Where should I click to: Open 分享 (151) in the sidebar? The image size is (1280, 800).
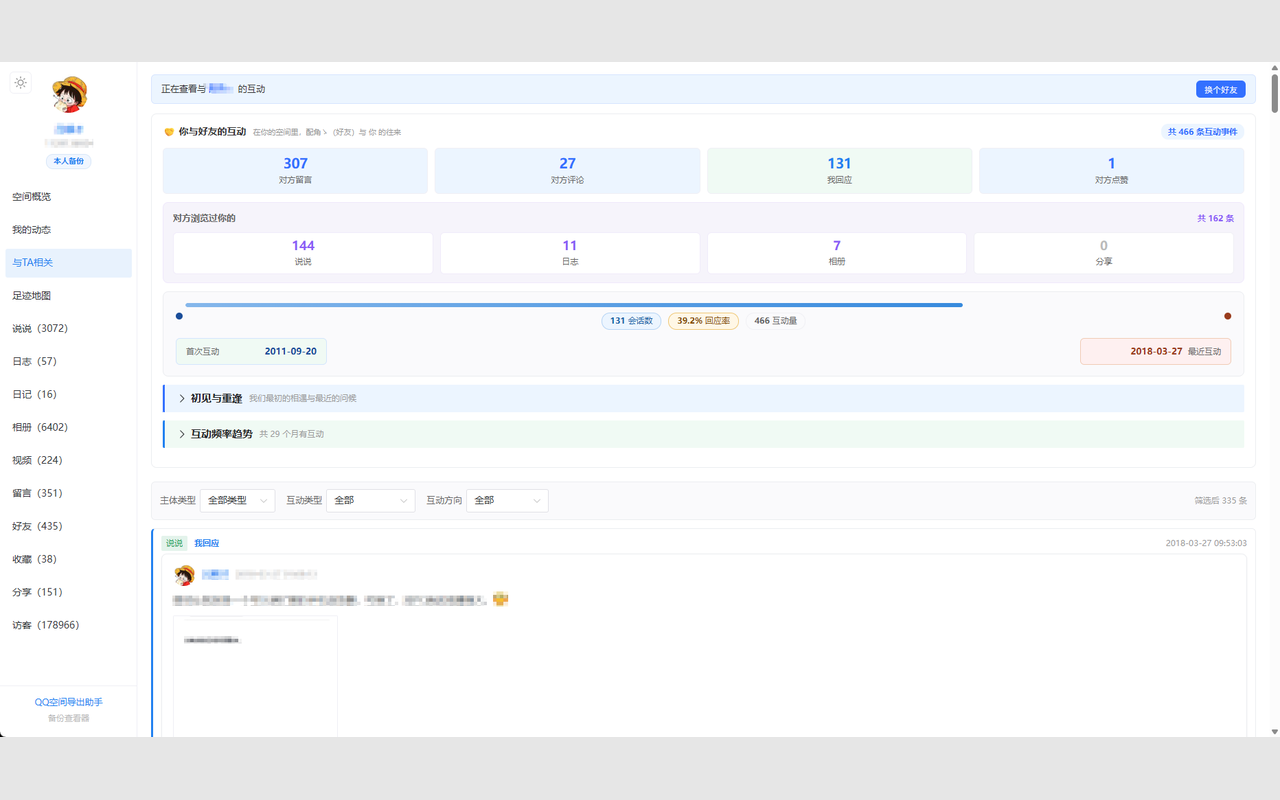coord(68,592)
